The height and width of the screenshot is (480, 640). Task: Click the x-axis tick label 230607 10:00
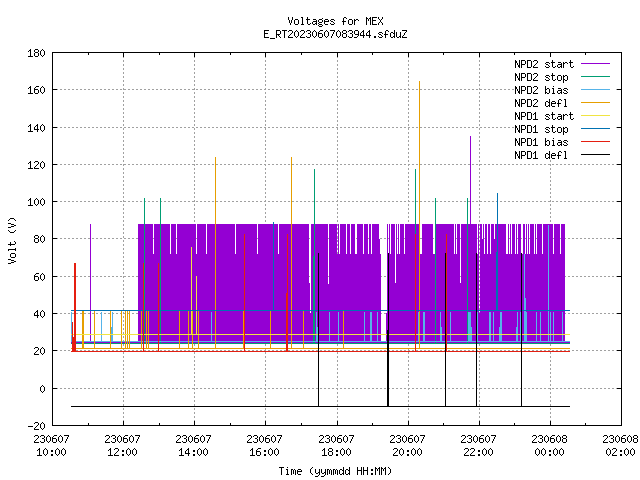coord(51,446)
